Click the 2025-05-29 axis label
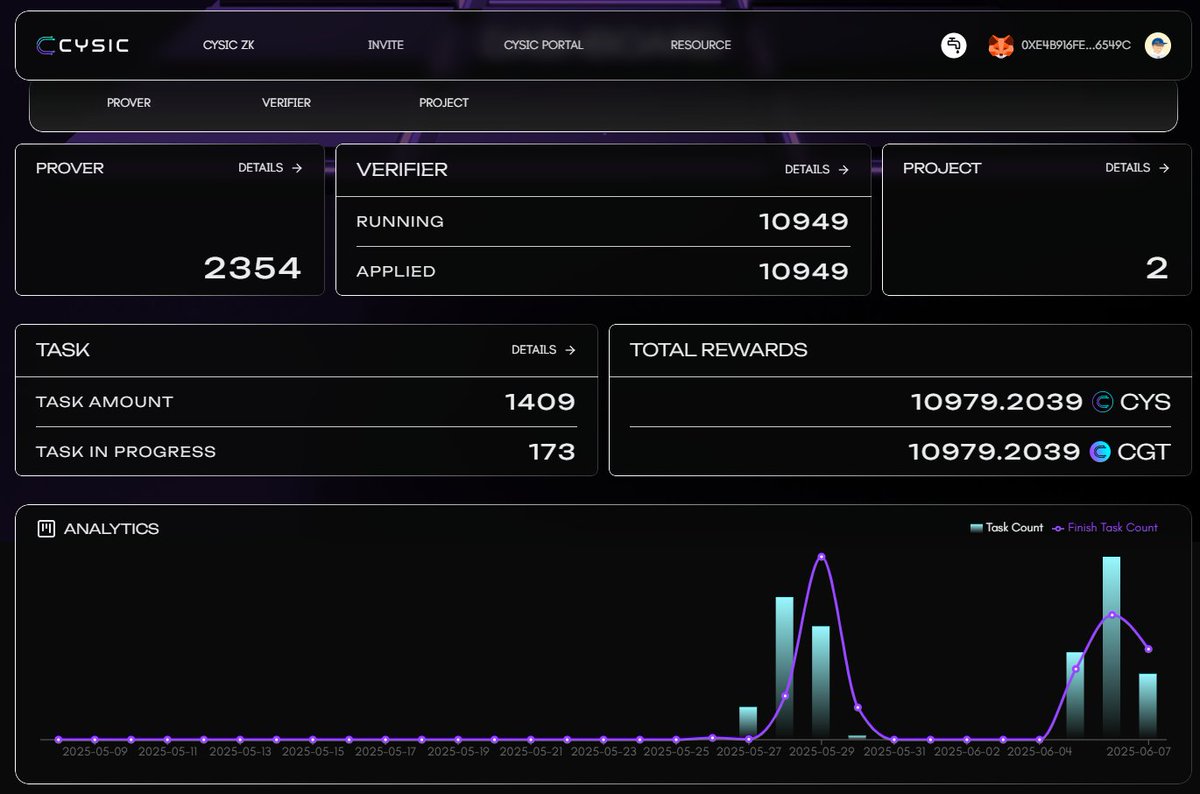The image size is (1200, 794). tap(821, 750)
